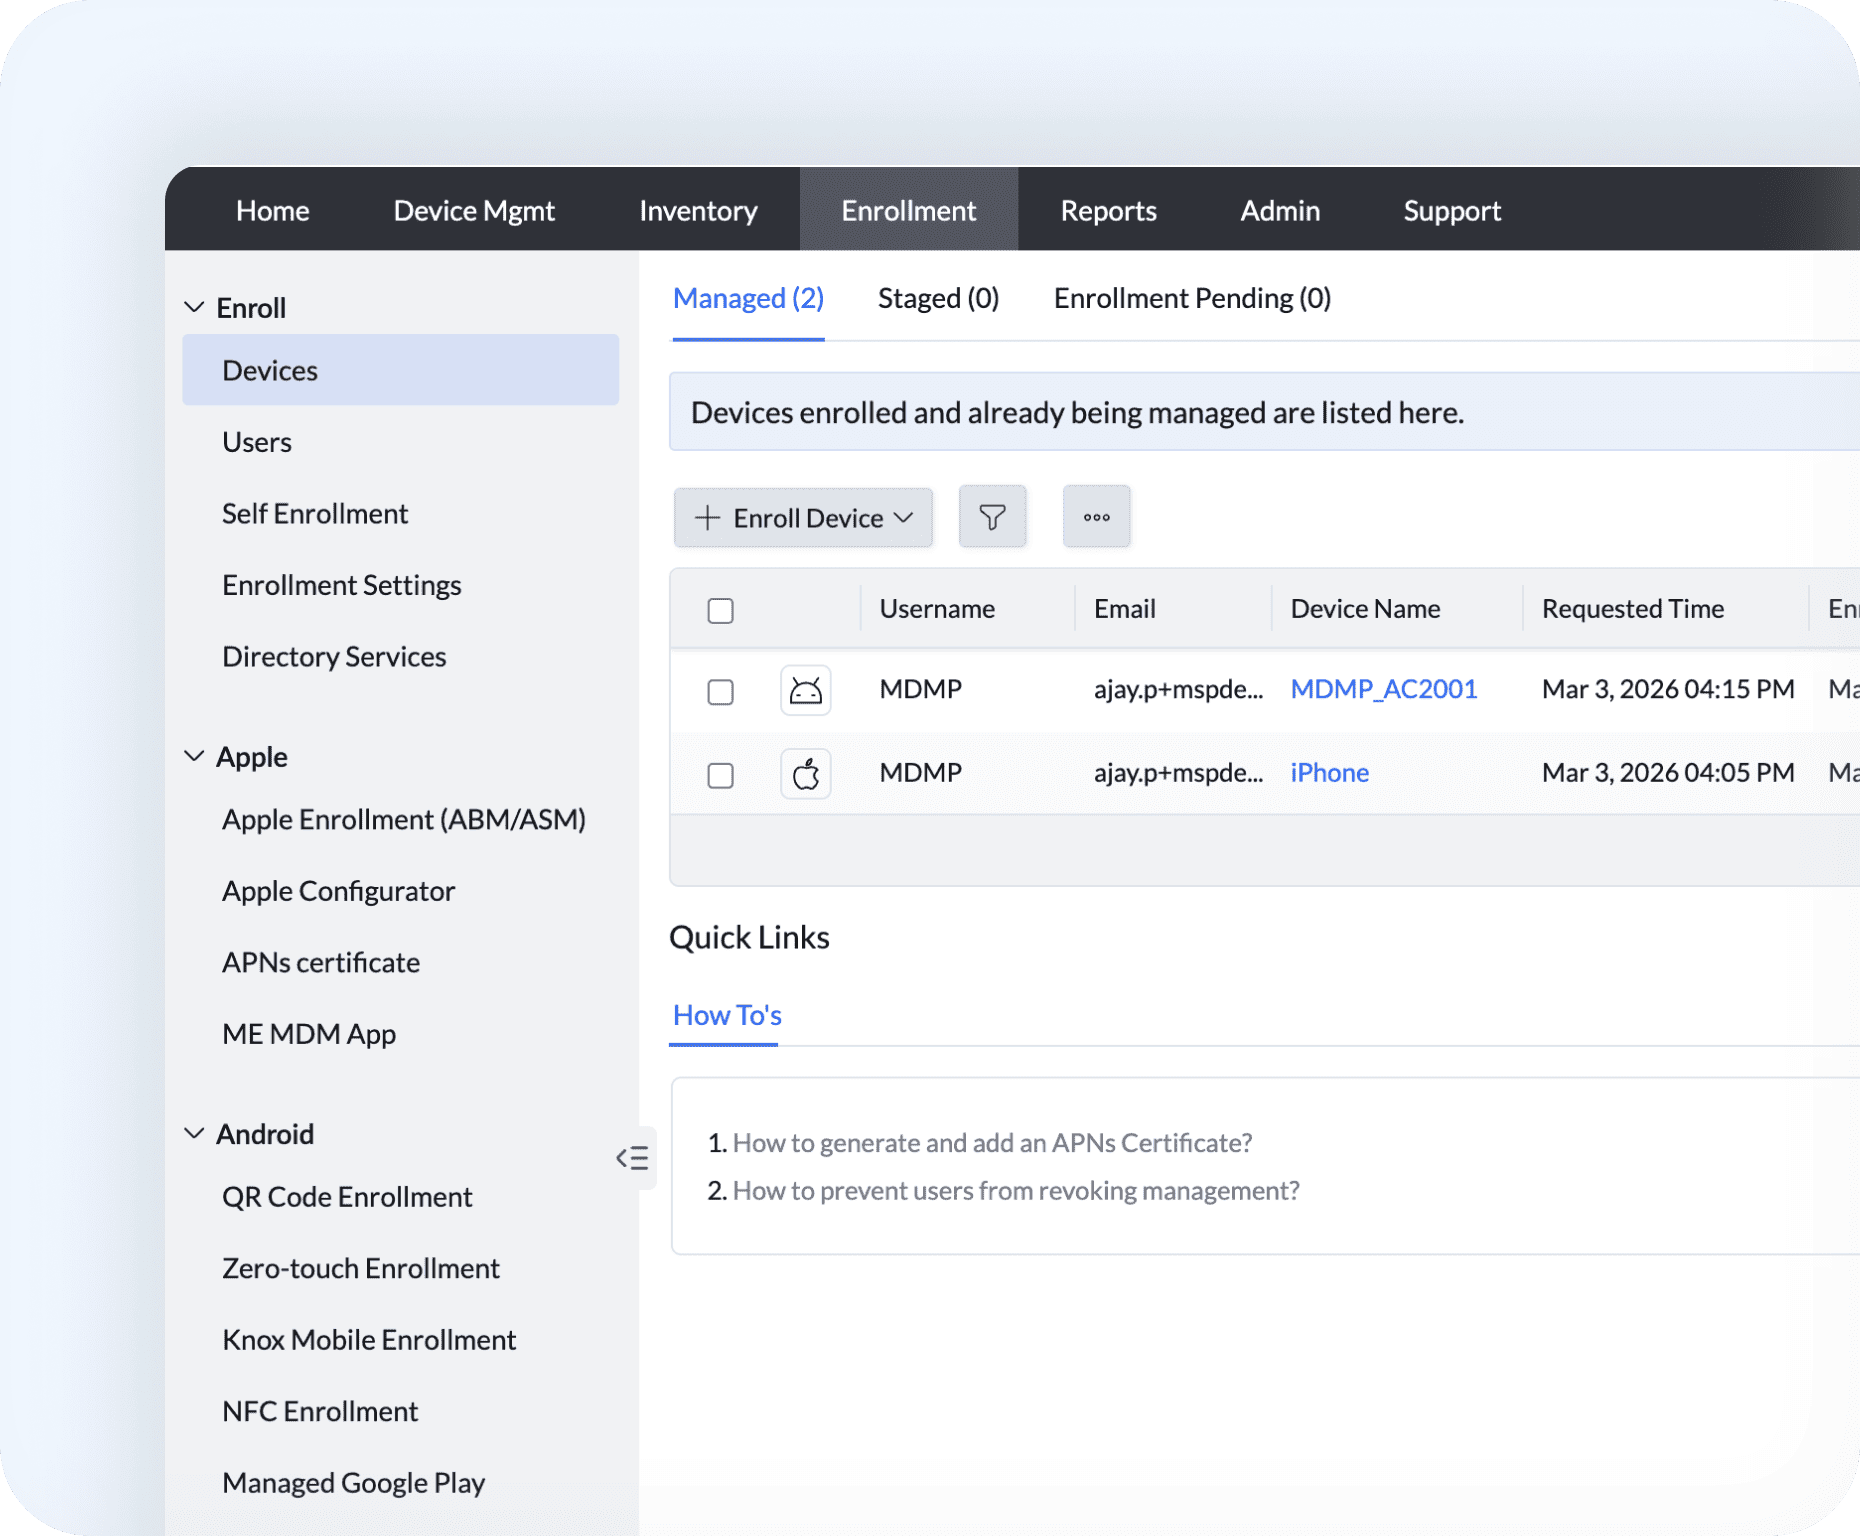Open the MDMP_AC2001 device link
The image size is (1860, 1536).
[1383, 689]
